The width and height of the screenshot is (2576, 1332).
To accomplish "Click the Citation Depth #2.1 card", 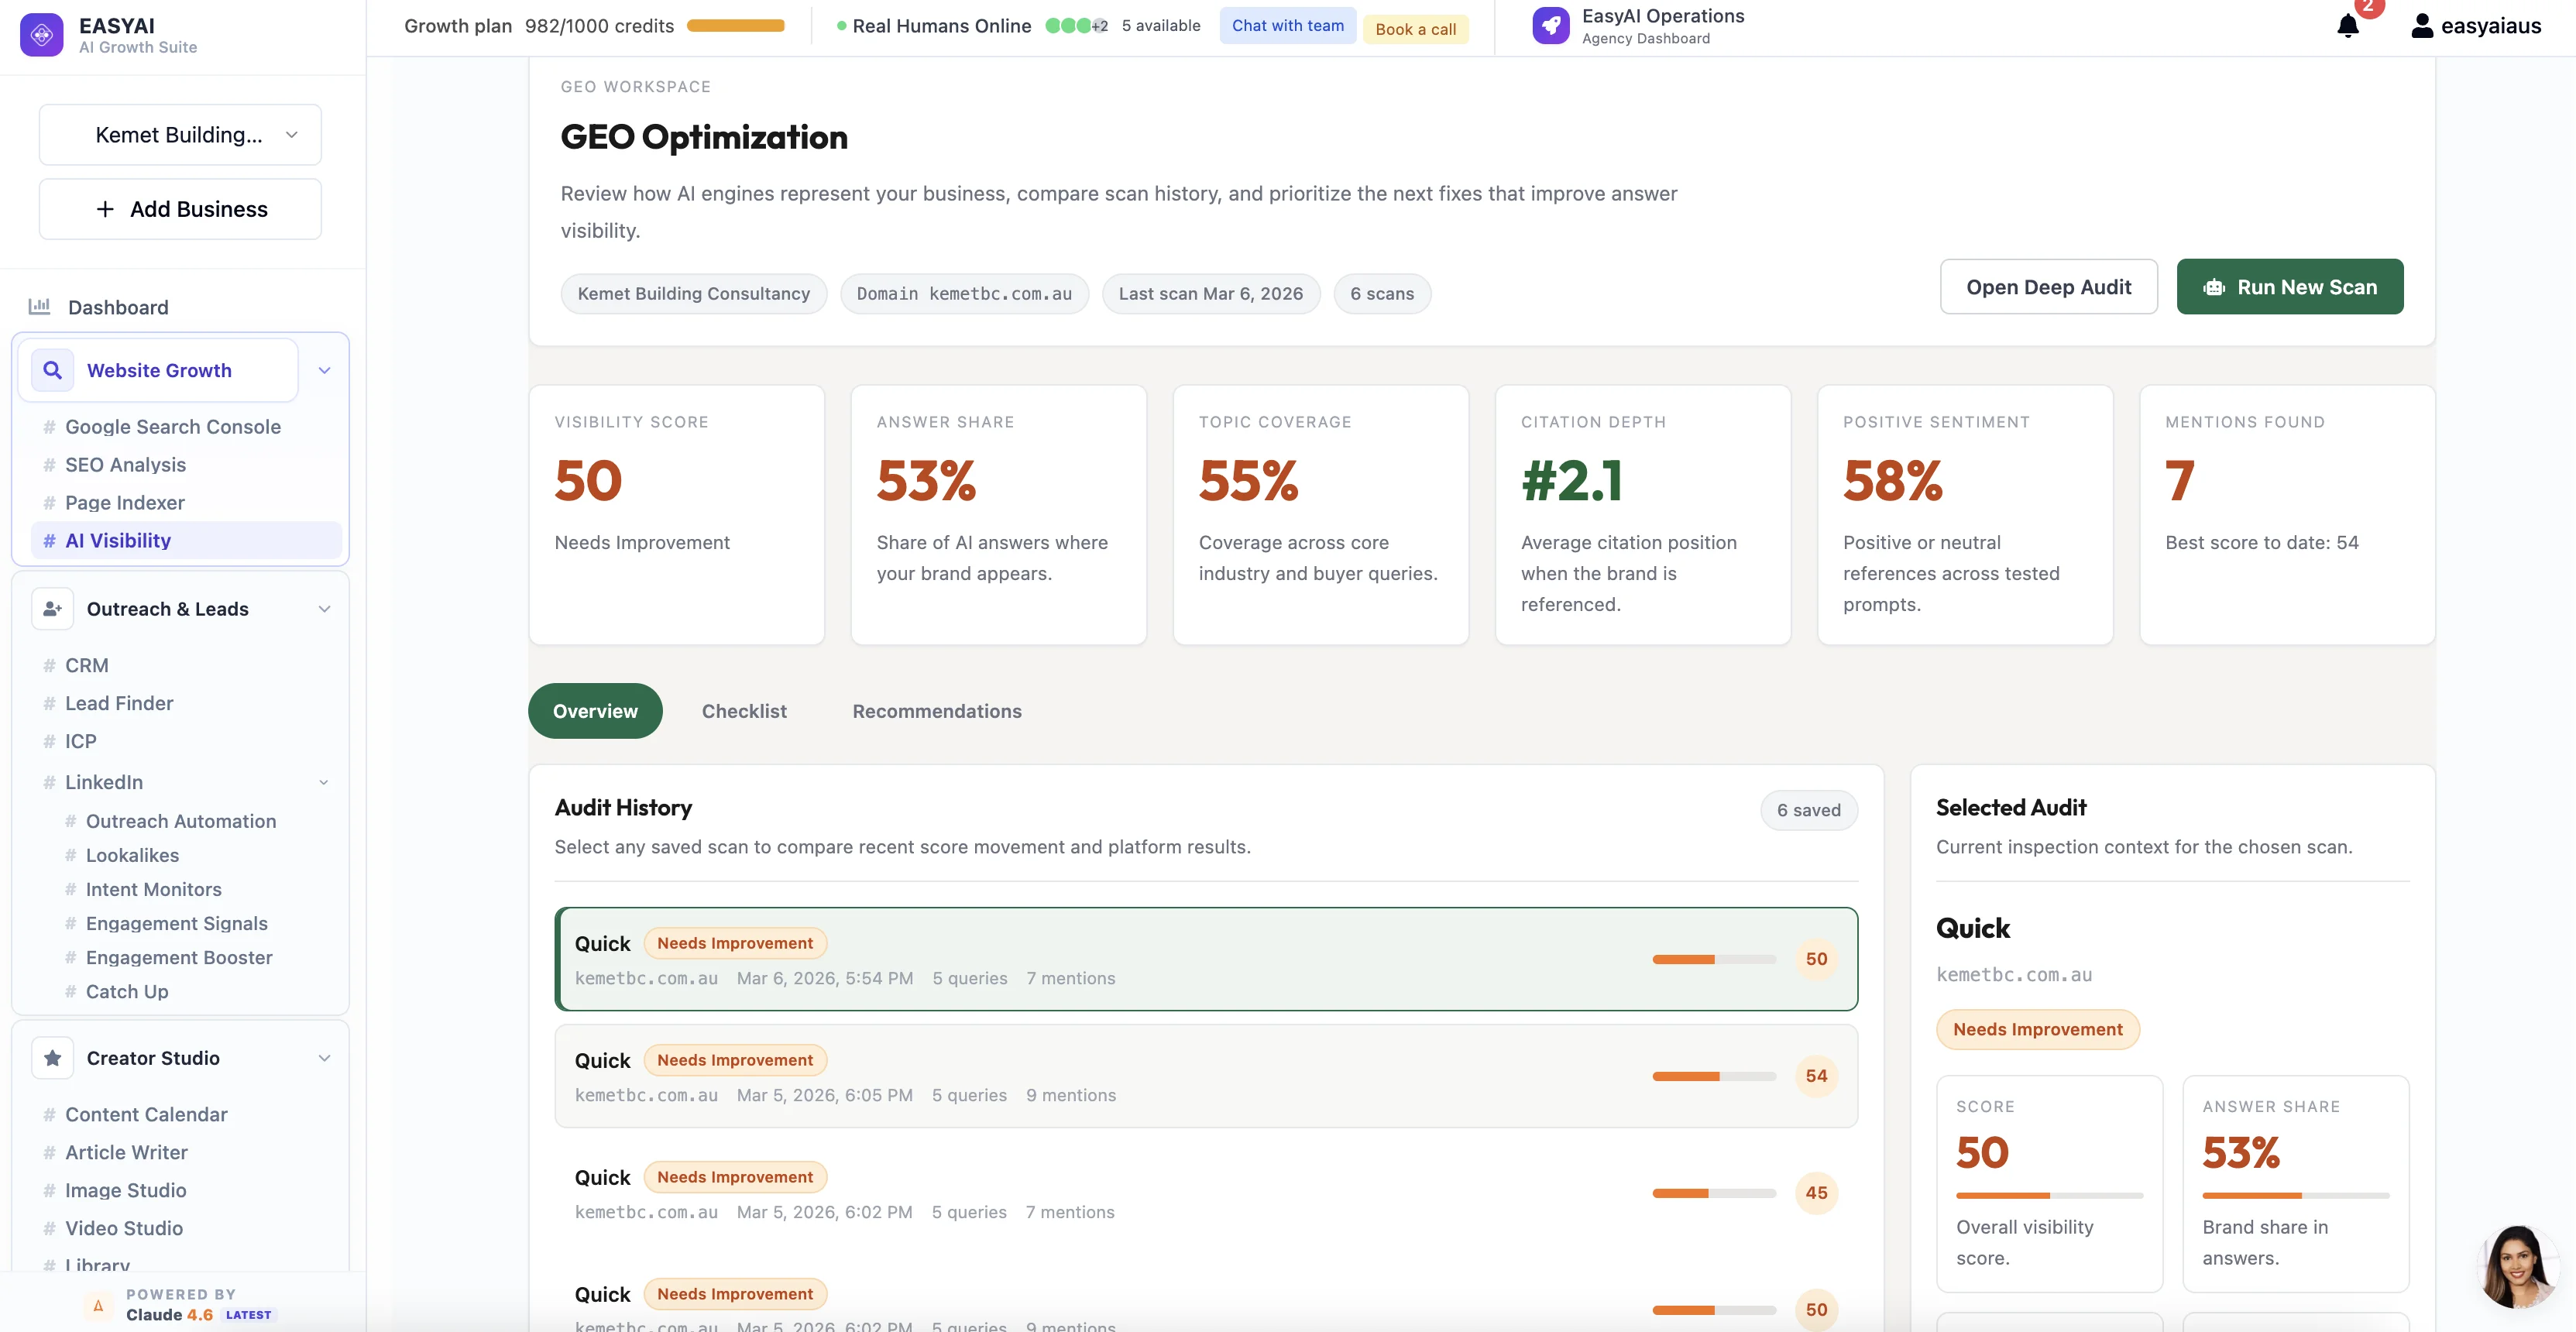I will 1643,515.
